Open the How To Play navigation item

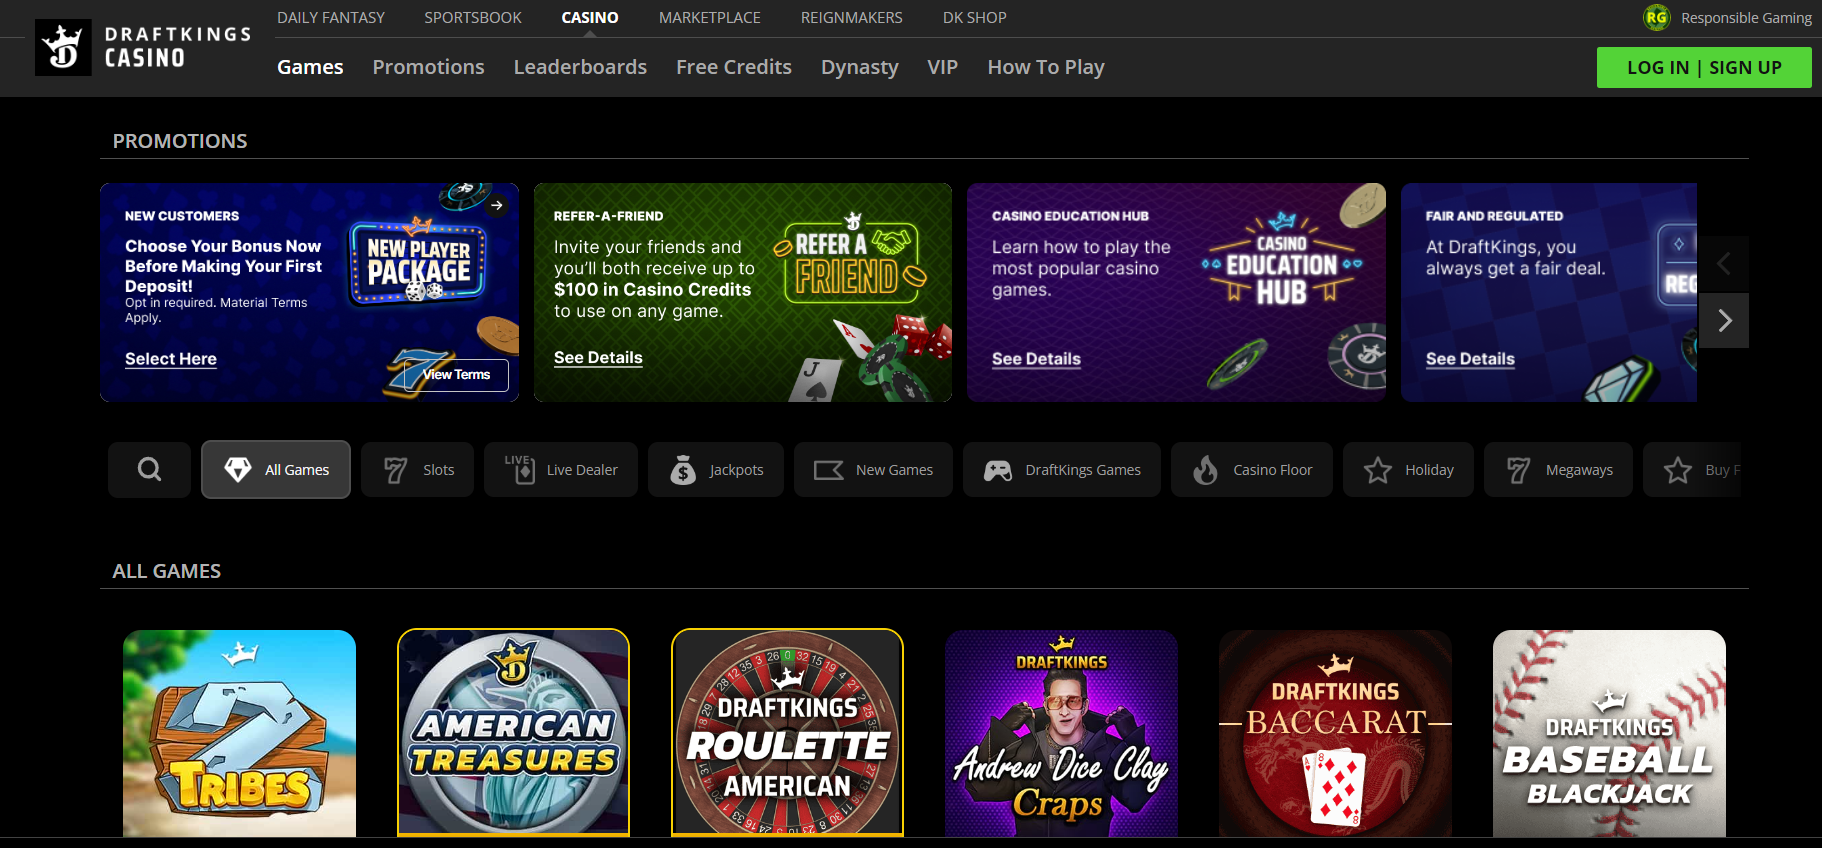point(1046,67)
